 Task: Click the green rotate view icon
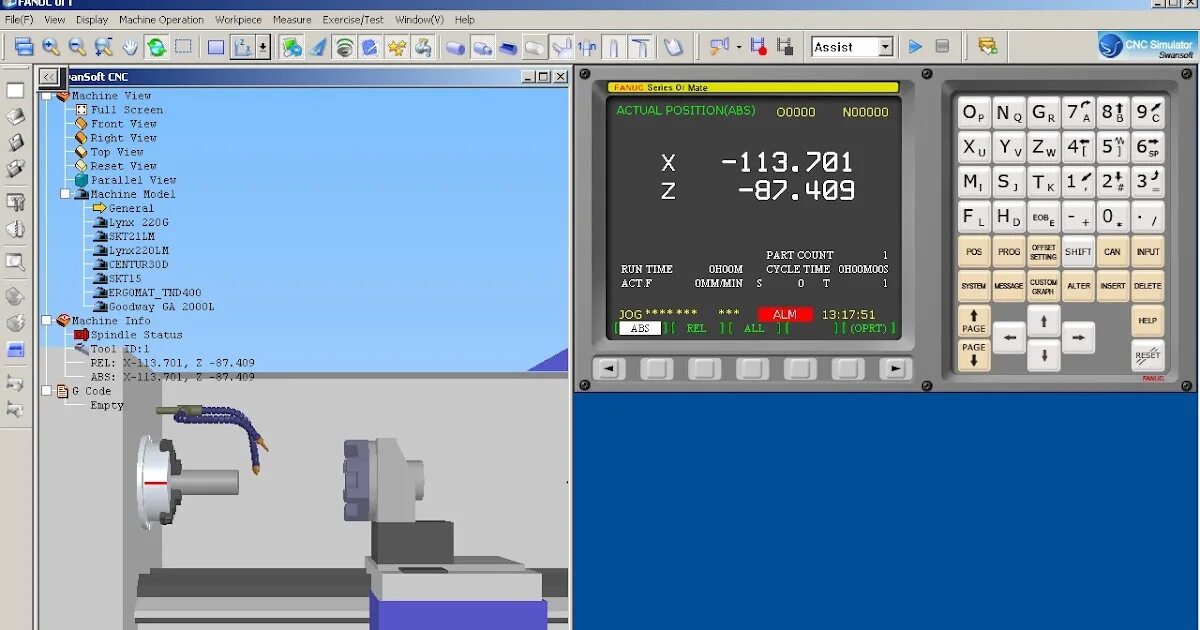tap(157, 47)
